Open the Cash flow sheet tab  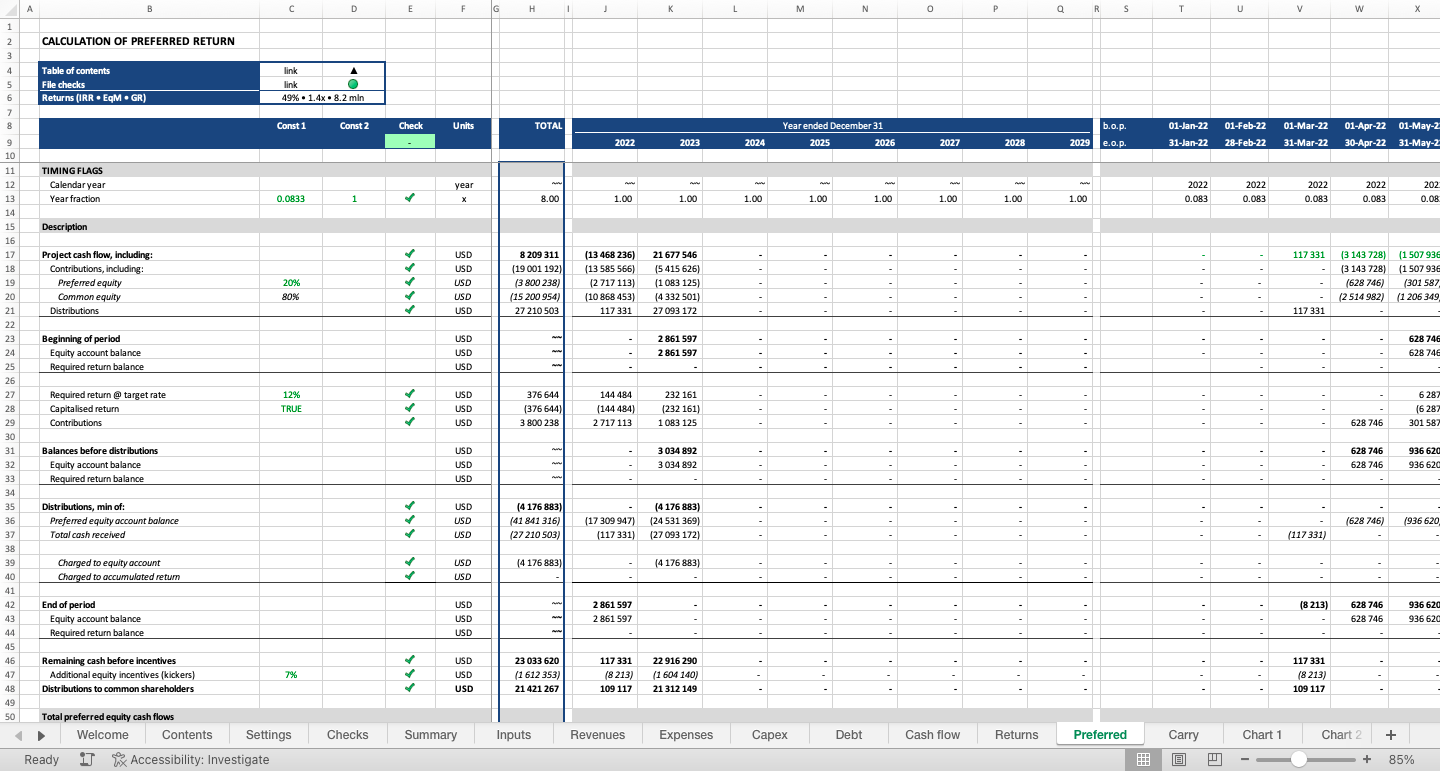pos(933,735)
